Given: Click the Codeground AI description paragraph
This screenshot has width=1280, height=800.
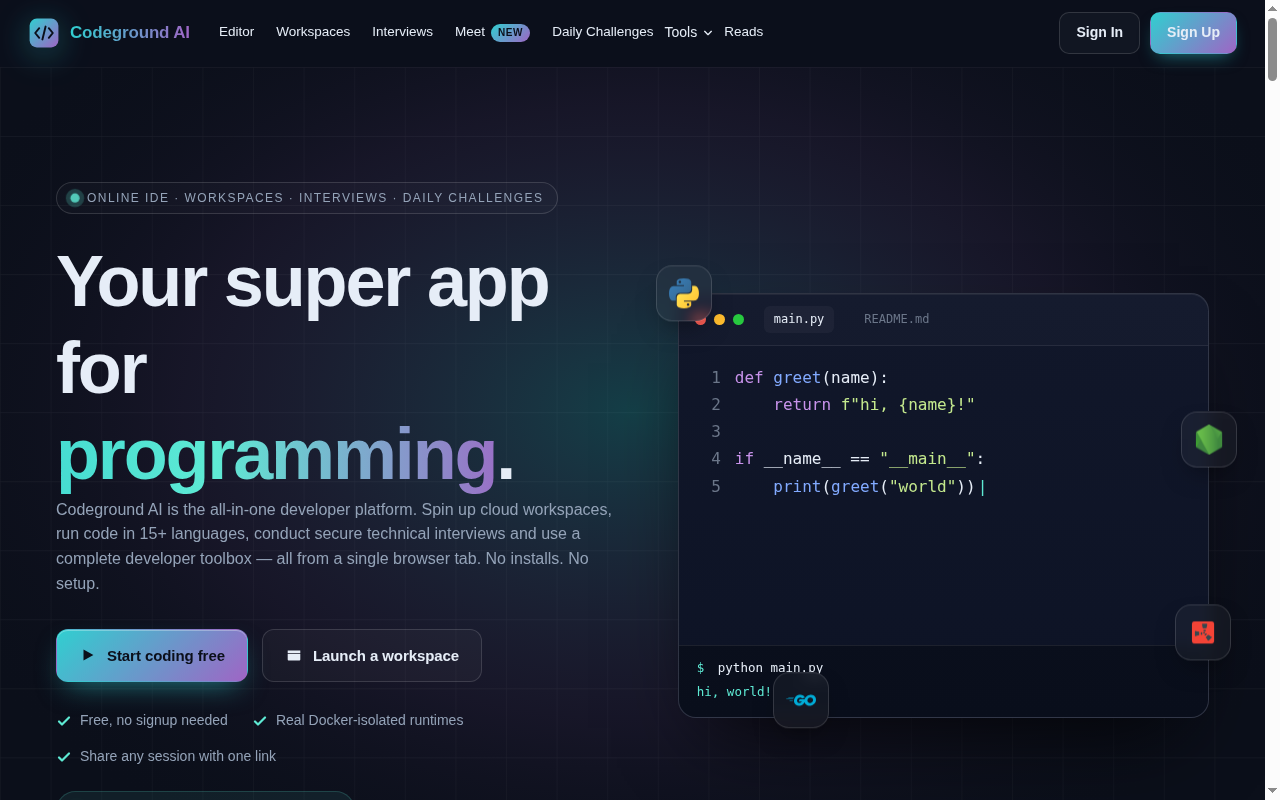Looking at the screenshot, I should [334, 546].
